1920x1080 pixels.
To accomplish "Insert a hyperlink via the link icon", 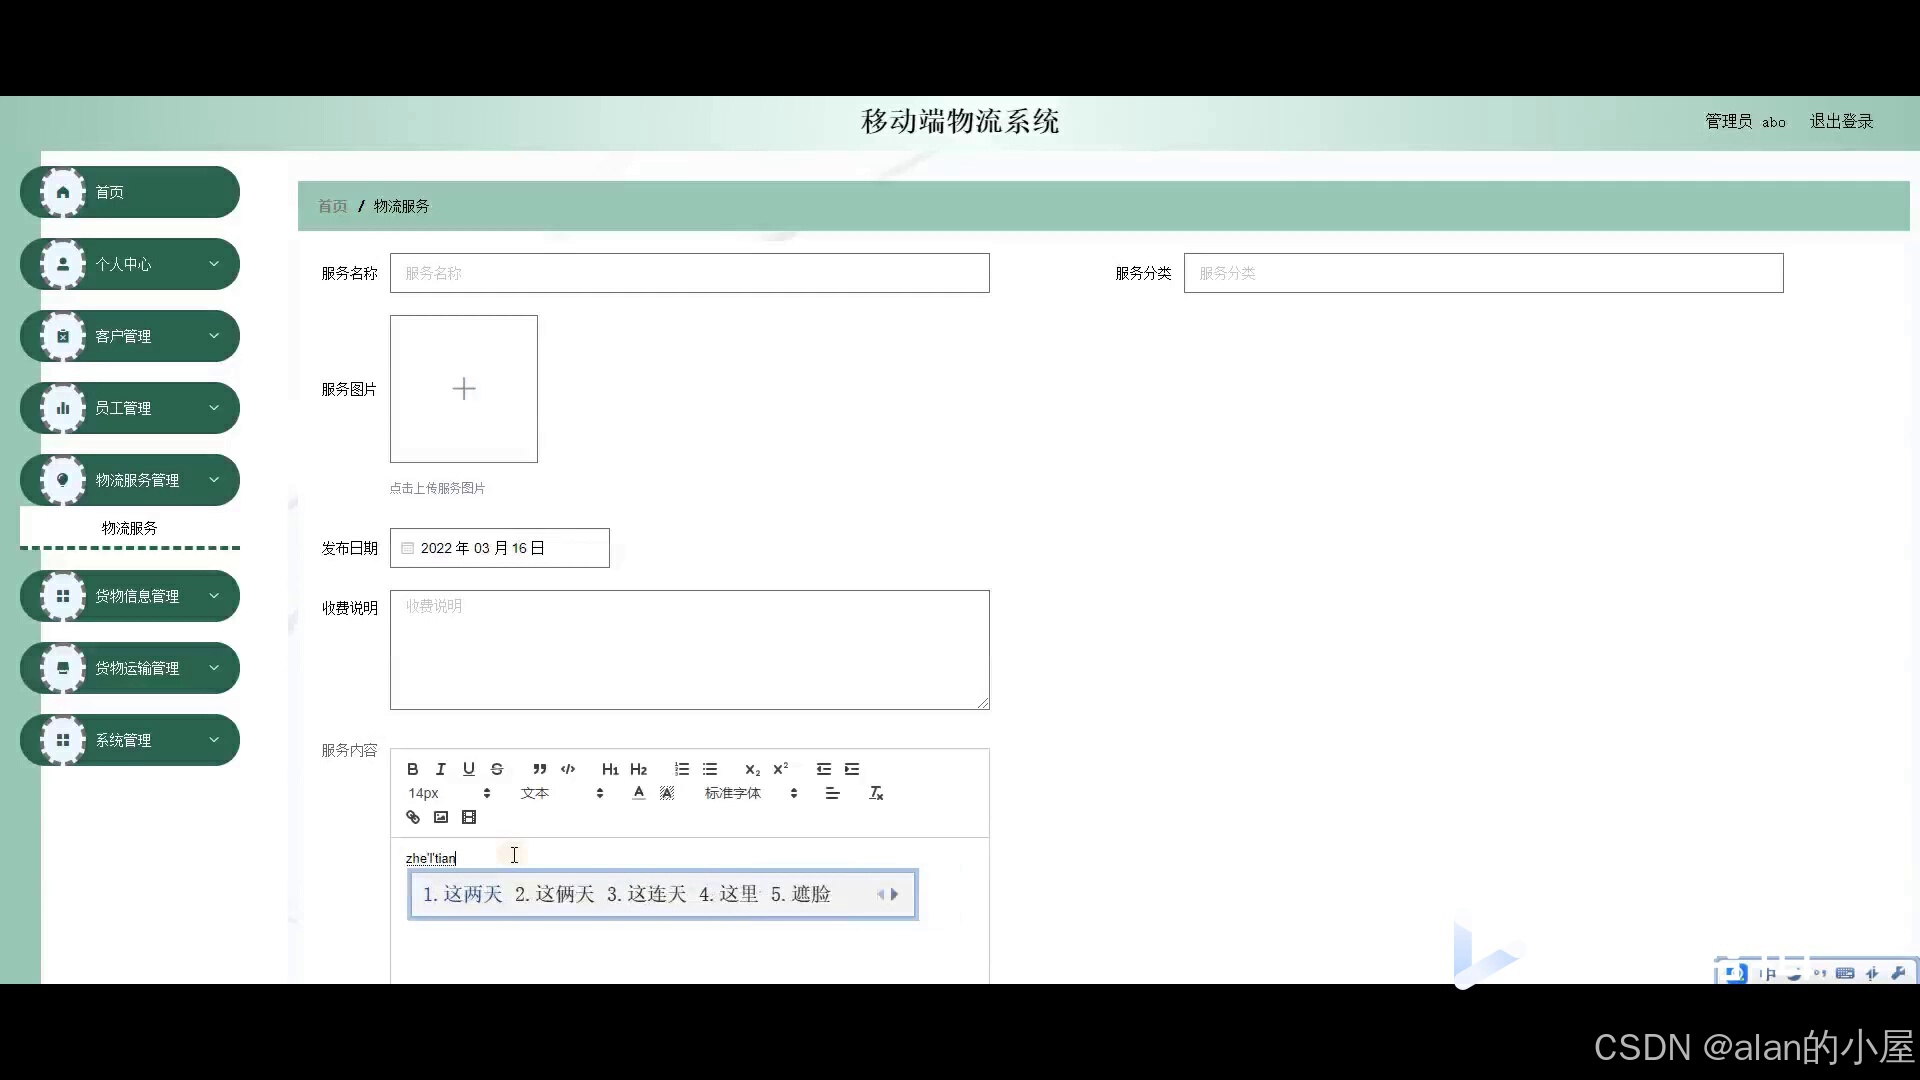I will (412, 817).
